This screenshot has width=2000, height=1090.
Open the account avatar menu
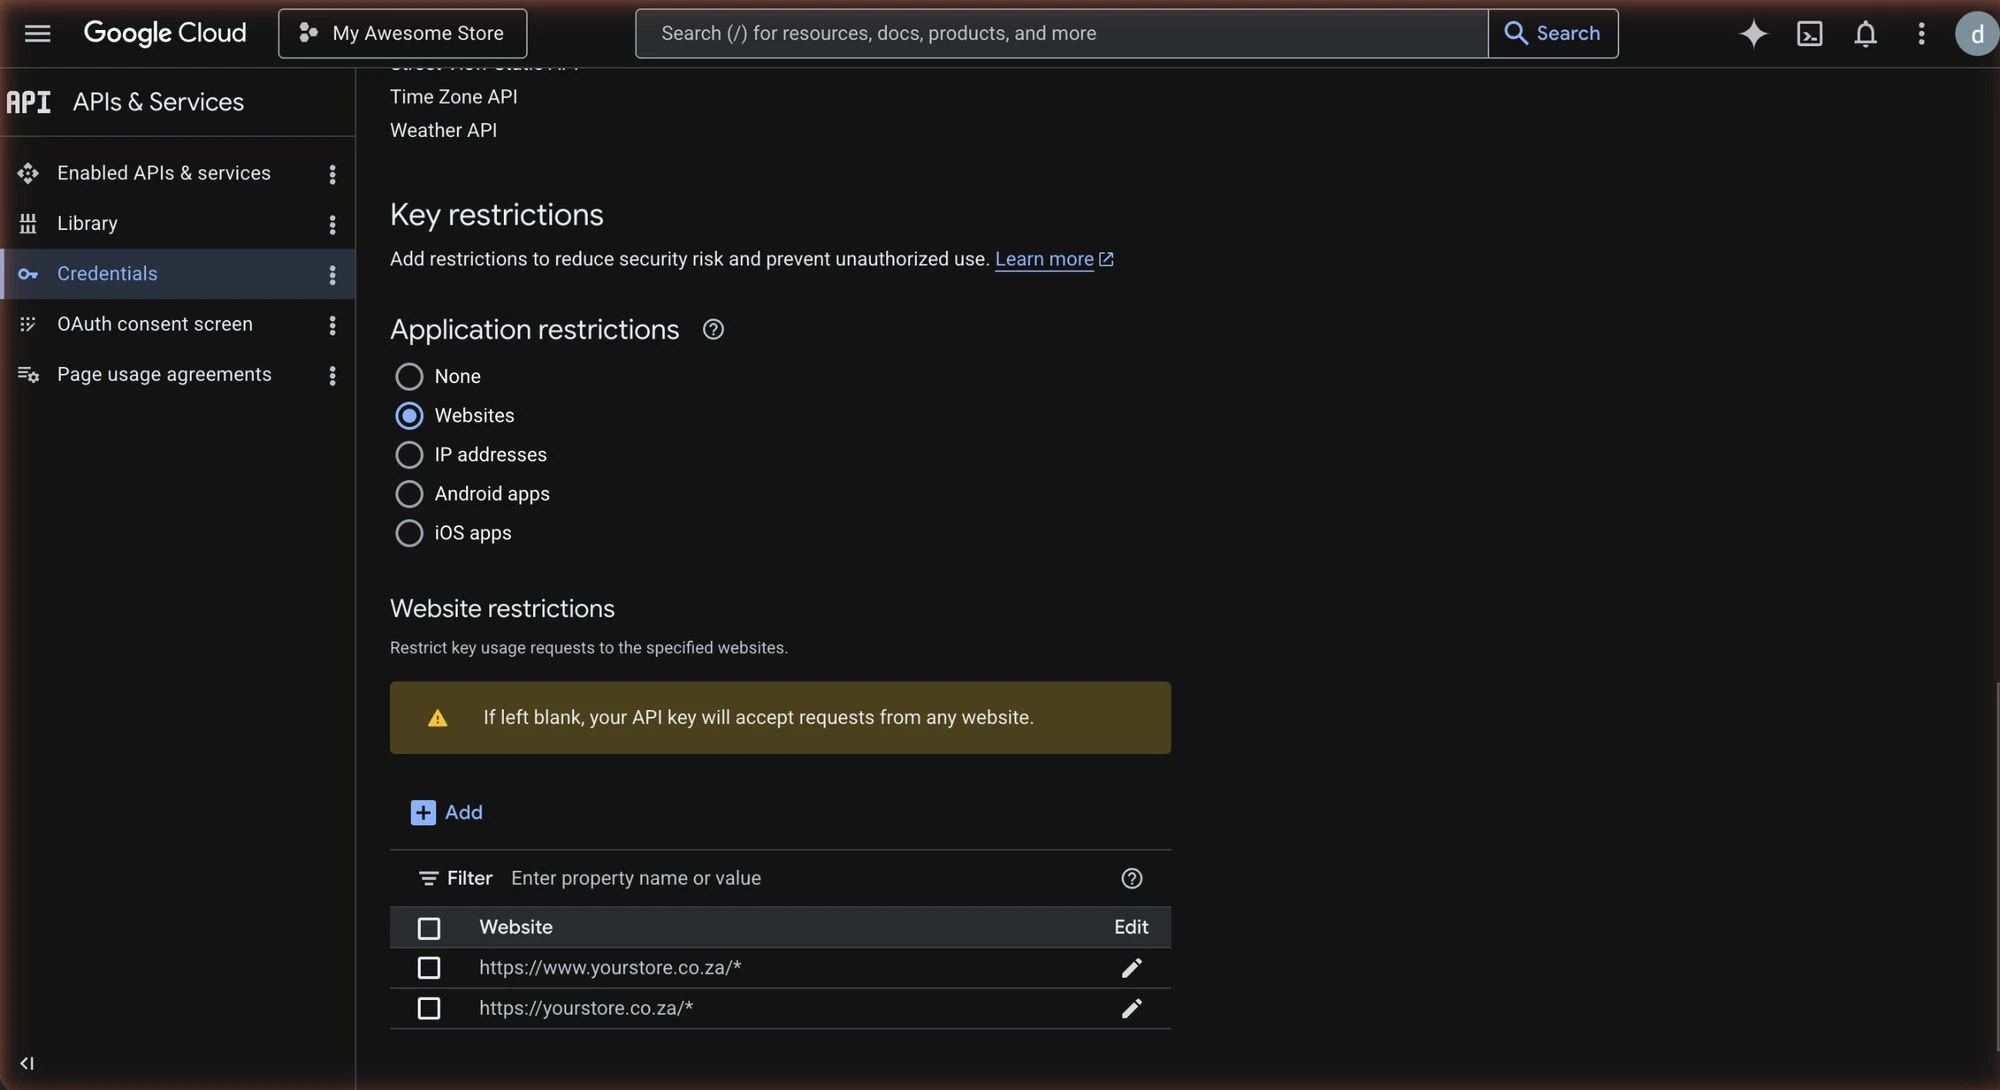1976,34
